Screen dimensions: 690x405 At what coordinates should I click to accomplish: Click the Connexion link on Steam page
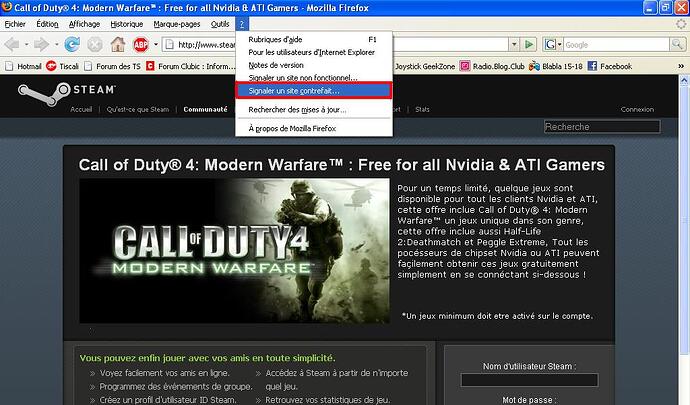click(x=637, y=109)
